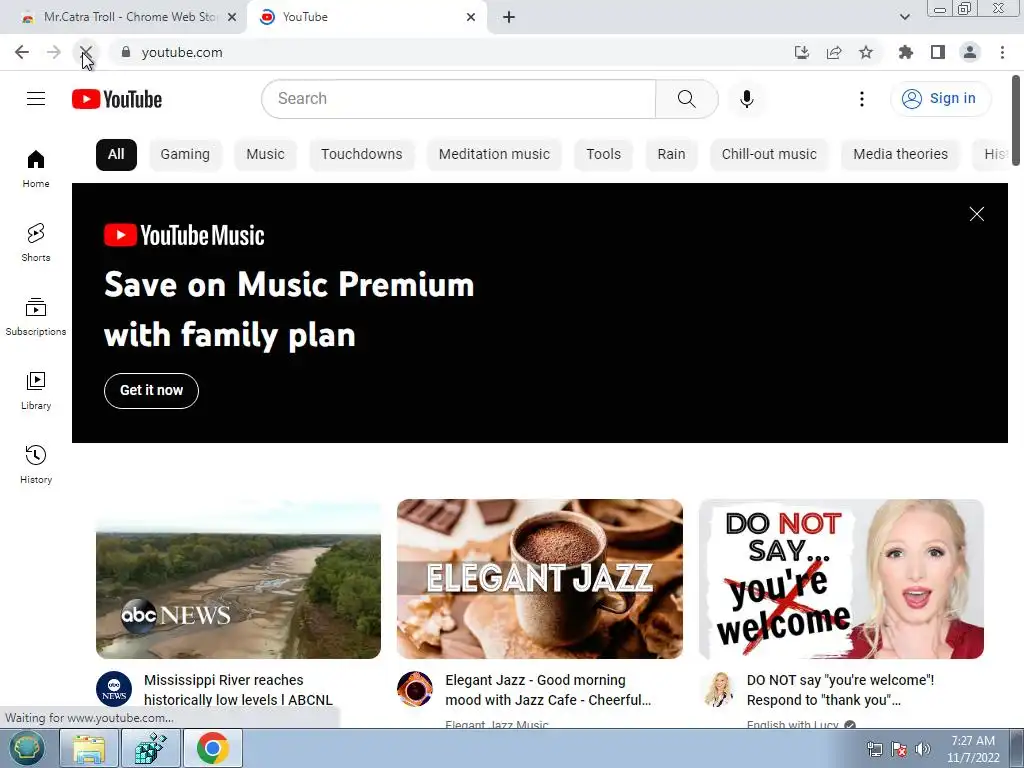1024x768 pixels.
Task: View site information lock icon
Action: (x=126, y=52)
